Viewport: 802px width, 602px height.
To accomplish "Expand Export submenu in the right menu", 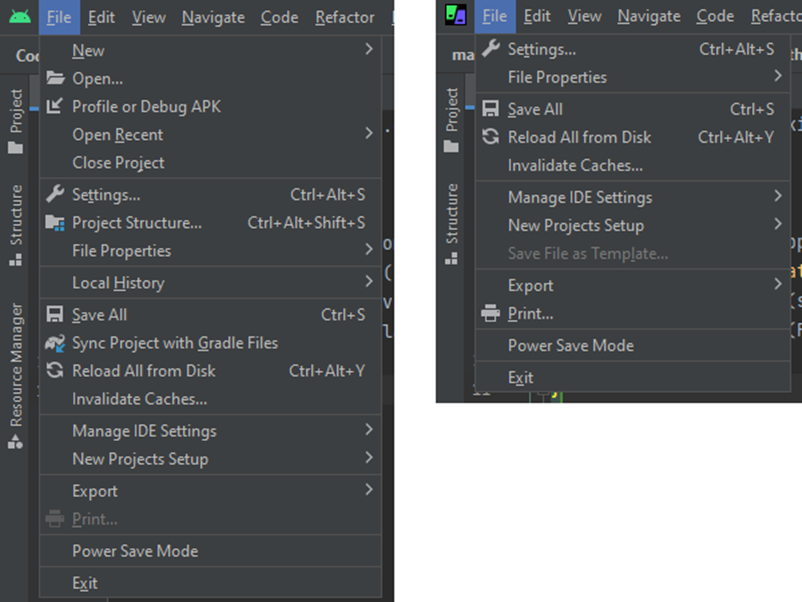I will [777, 285].
